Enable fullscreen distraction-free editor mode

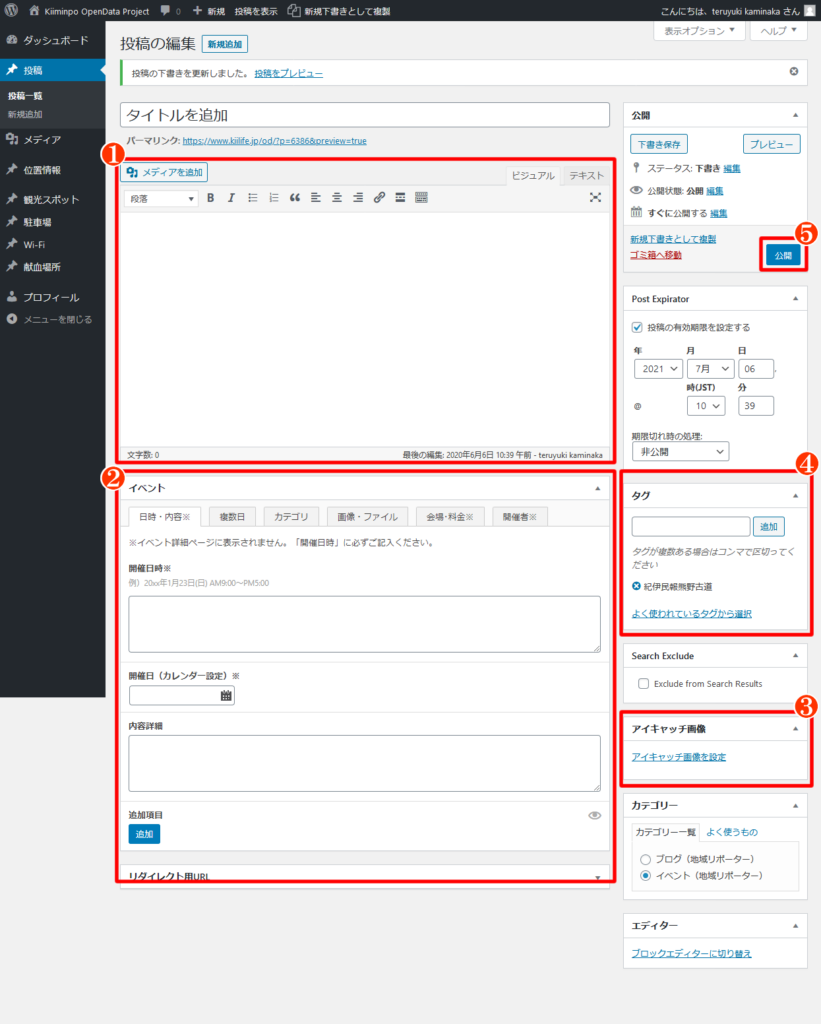595,198
